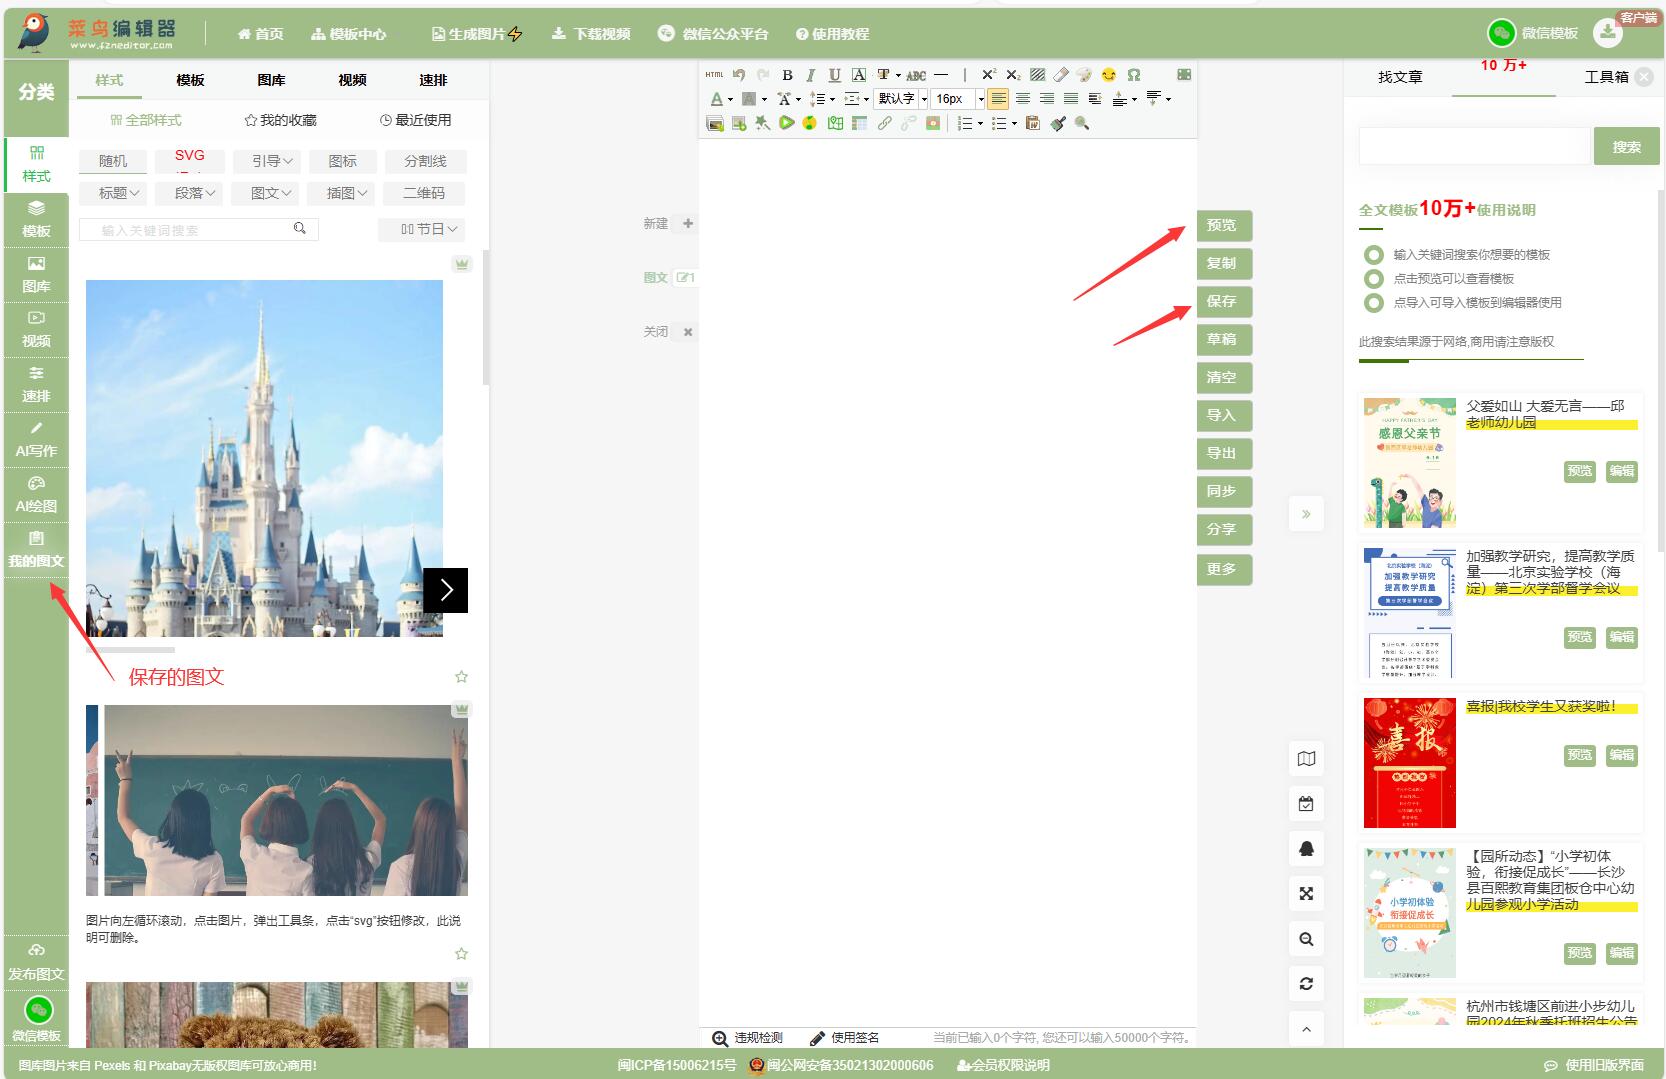The image size is (1666, 1079).
Task: Click the 保存 save button
Action: coord(1224,301)
